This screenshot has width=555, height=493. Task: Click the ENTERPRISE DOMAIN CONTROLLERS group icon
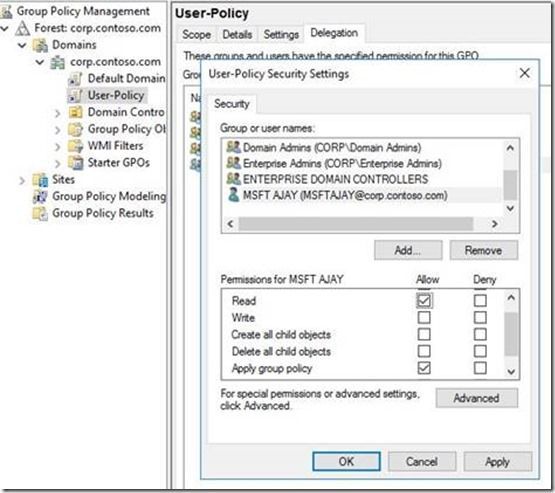coord(233,179)
